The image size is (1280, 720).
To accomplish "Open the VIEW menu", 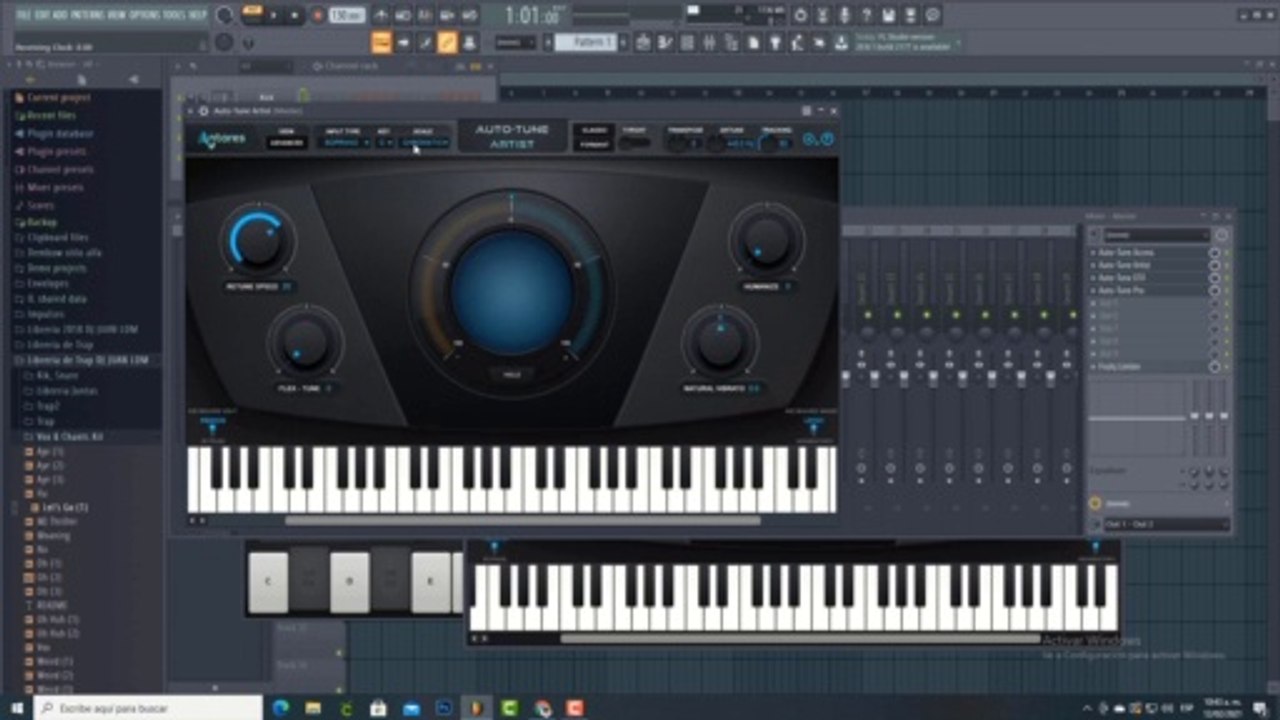I will tap(117, 15).
